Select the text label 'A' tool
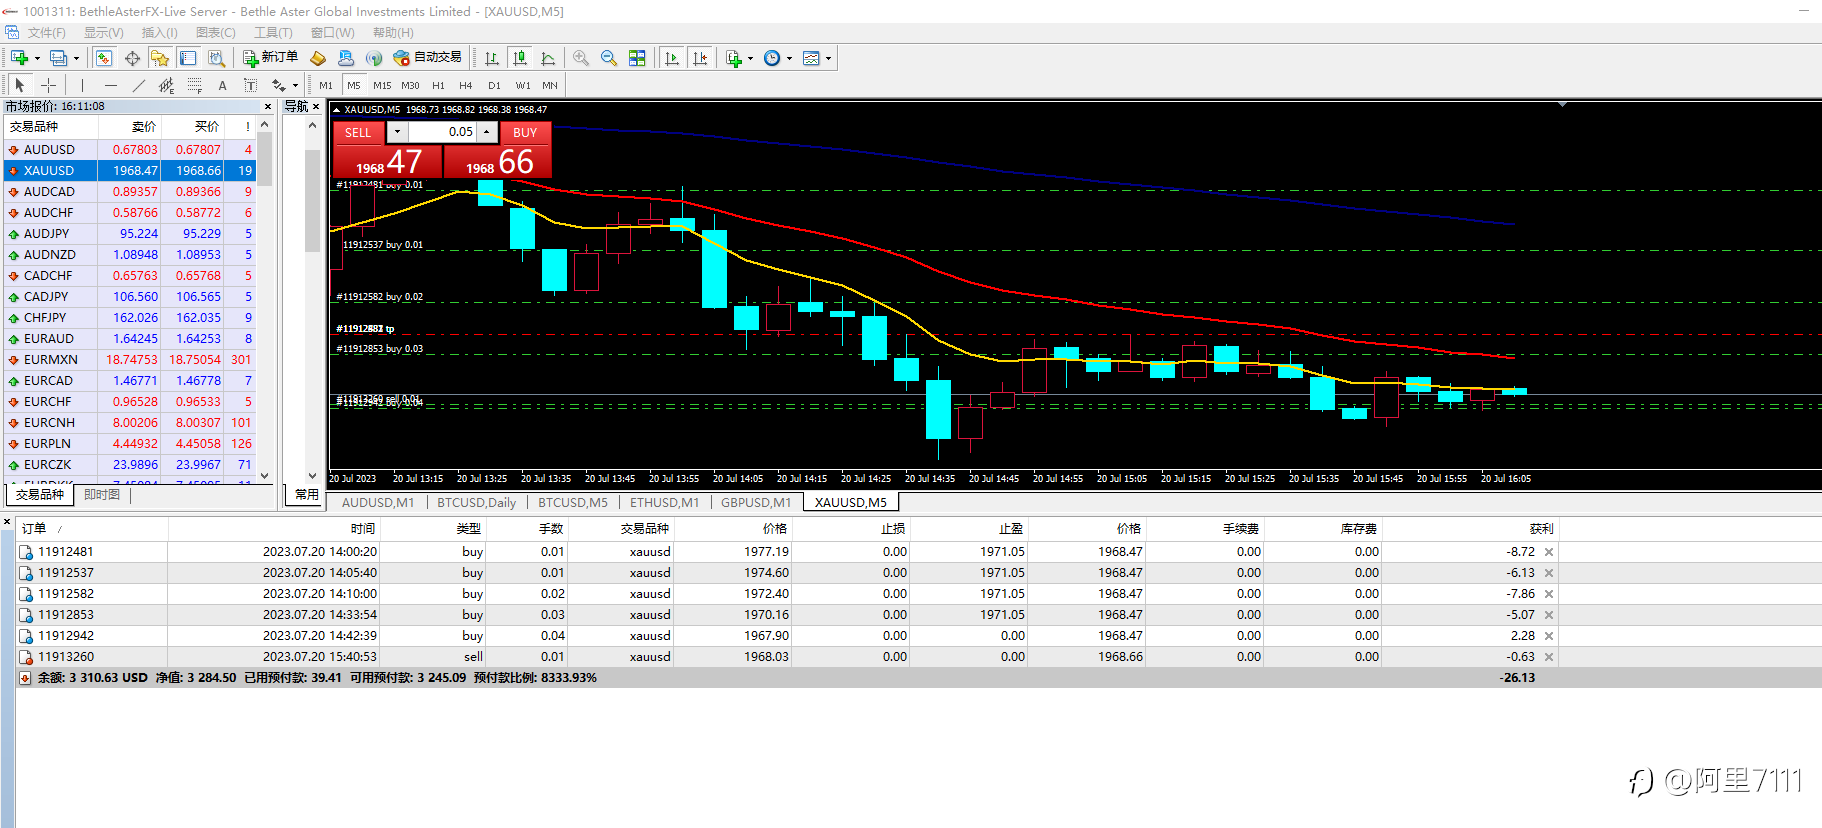The image size is (1822, 828). tap(222, 85)
